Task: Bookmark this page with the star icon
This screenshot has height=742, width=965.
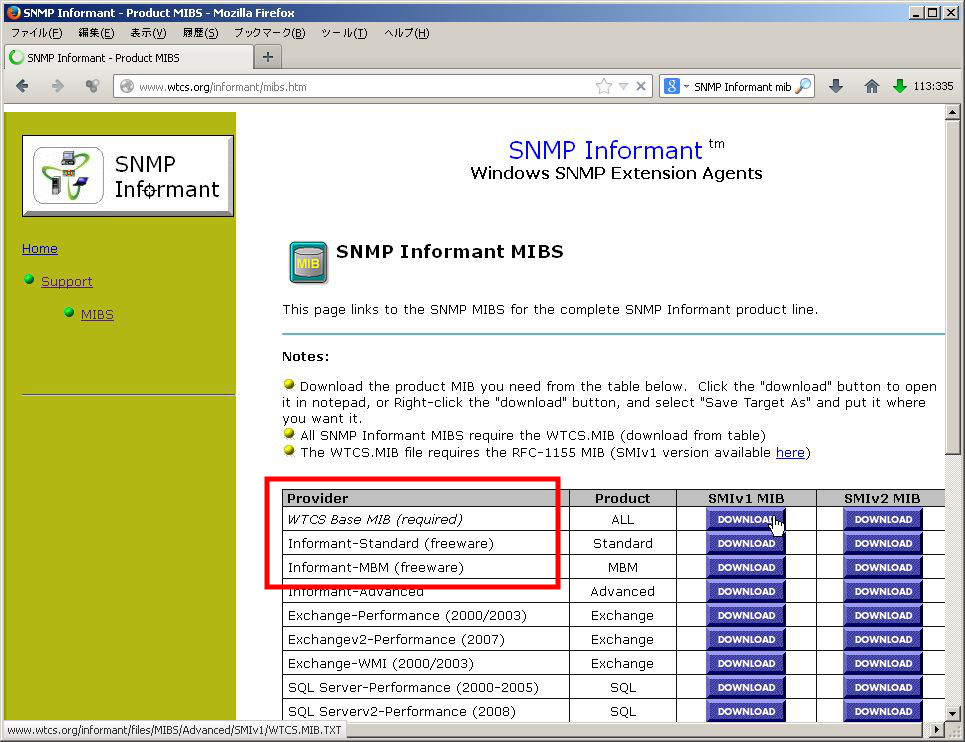Action: click(604, 86)
